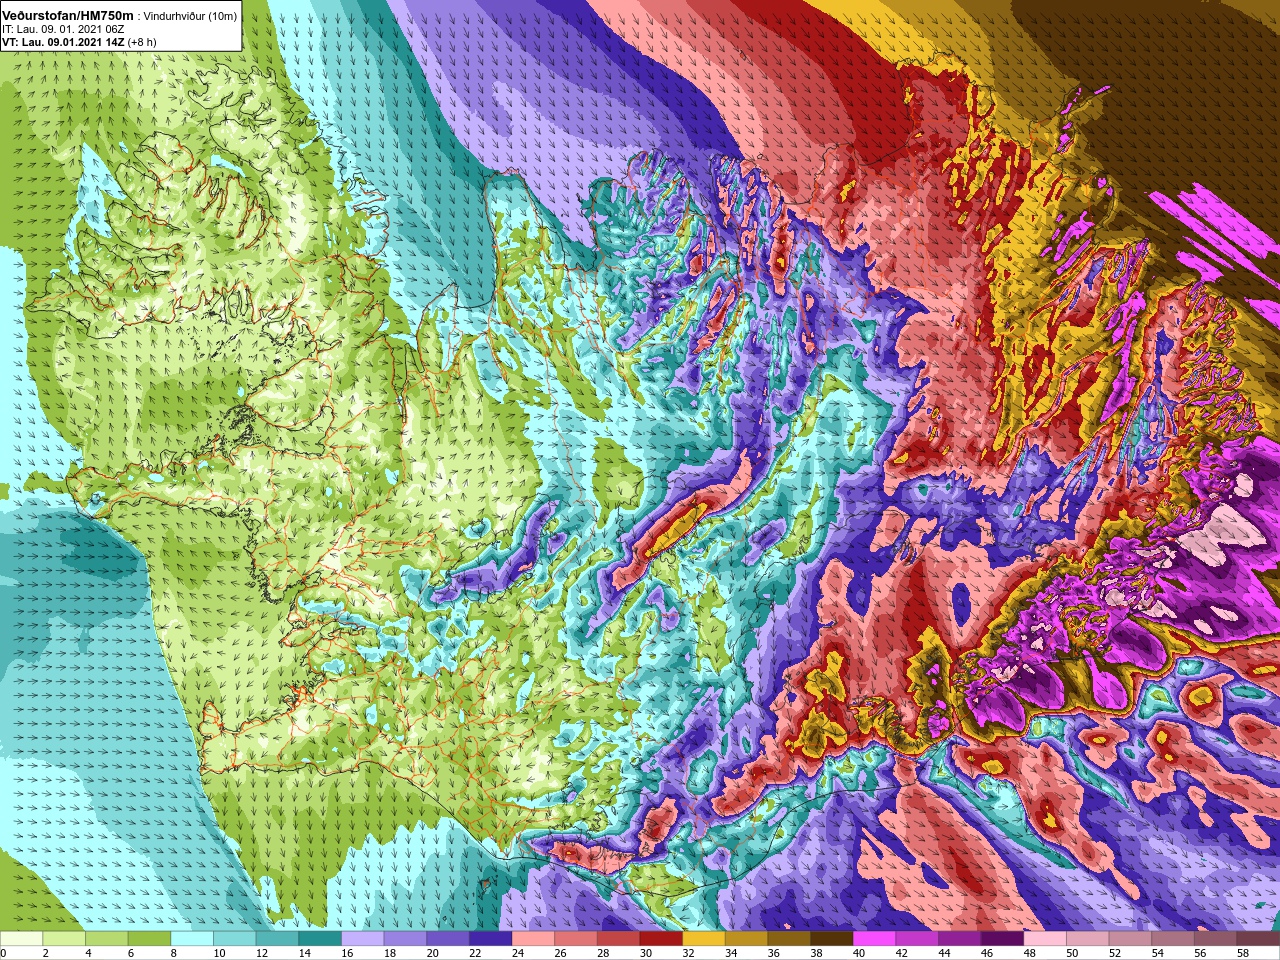Click the legend swatch between 24 and 26
Viewport: 1280px width, 960px height.
pyautogui.click(x=533, y=940)
